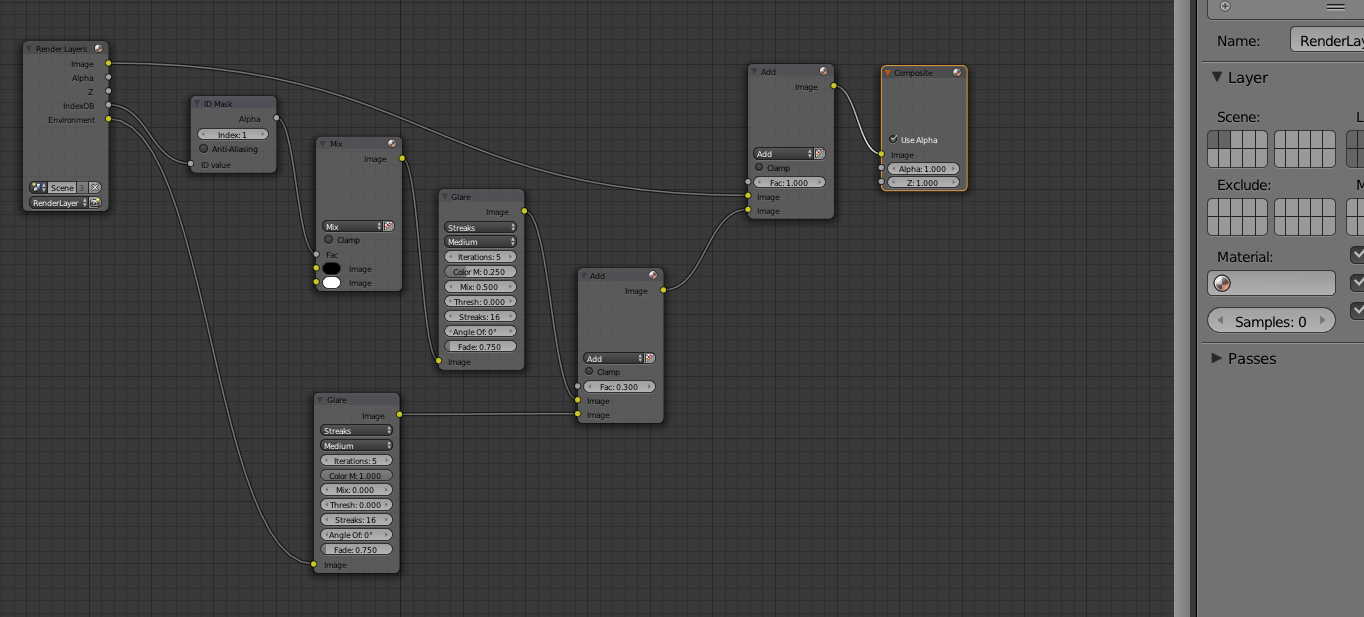This screenshot has height=617, width=1364.
Task: Click second Scene layer grid block
Action: pos(1304,149)
